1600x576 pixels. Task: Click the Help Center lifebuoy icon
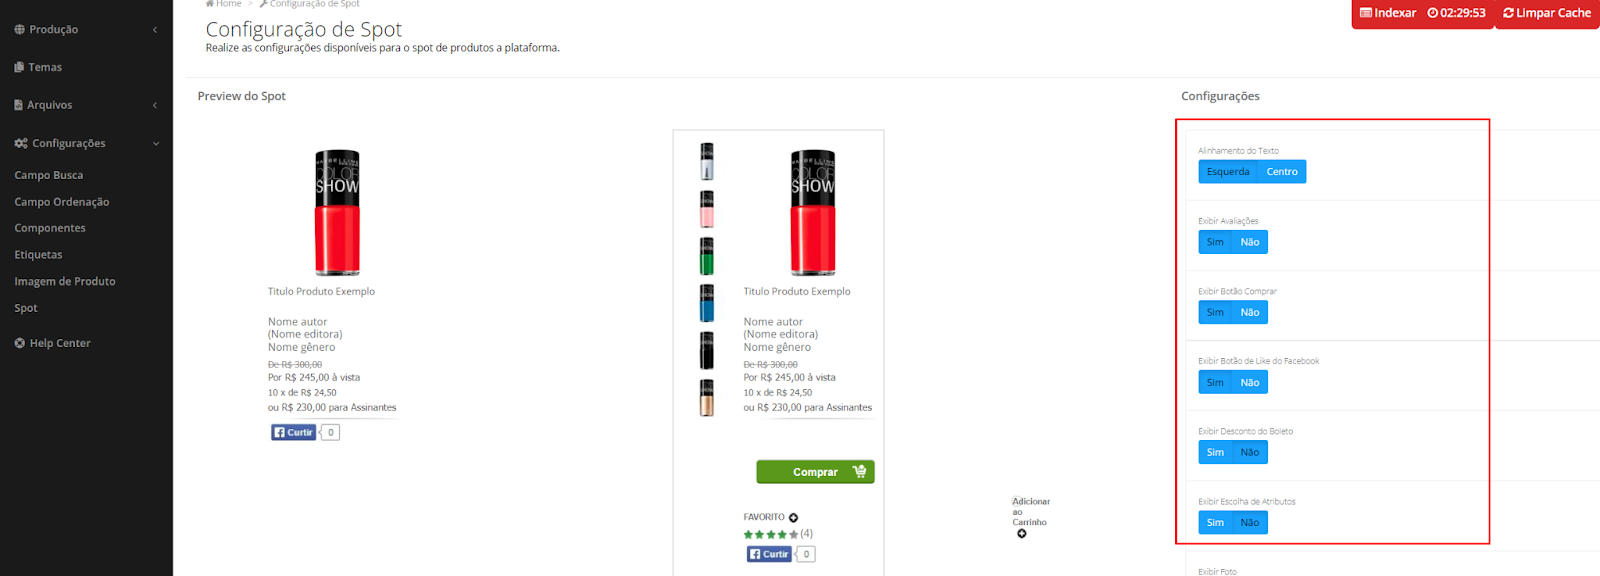(x=20, y=343)
